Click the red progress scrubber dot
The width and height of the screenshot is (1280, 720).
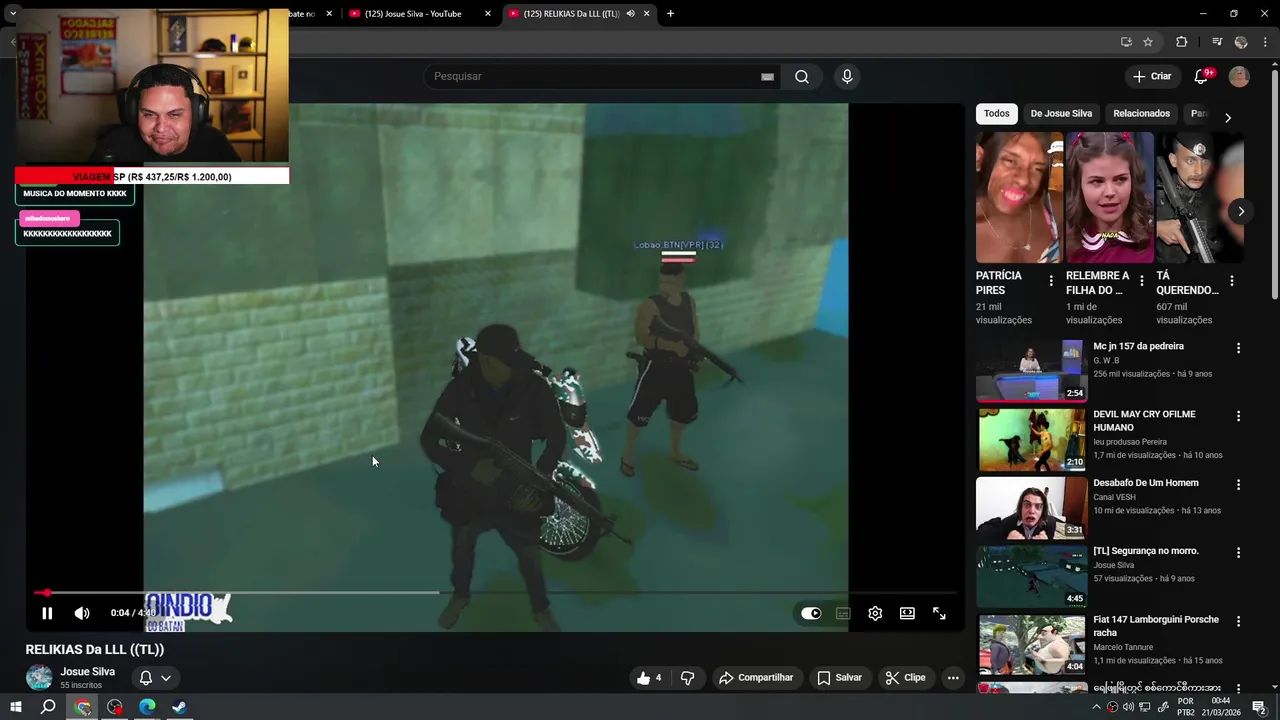click(x=46, y=593)
